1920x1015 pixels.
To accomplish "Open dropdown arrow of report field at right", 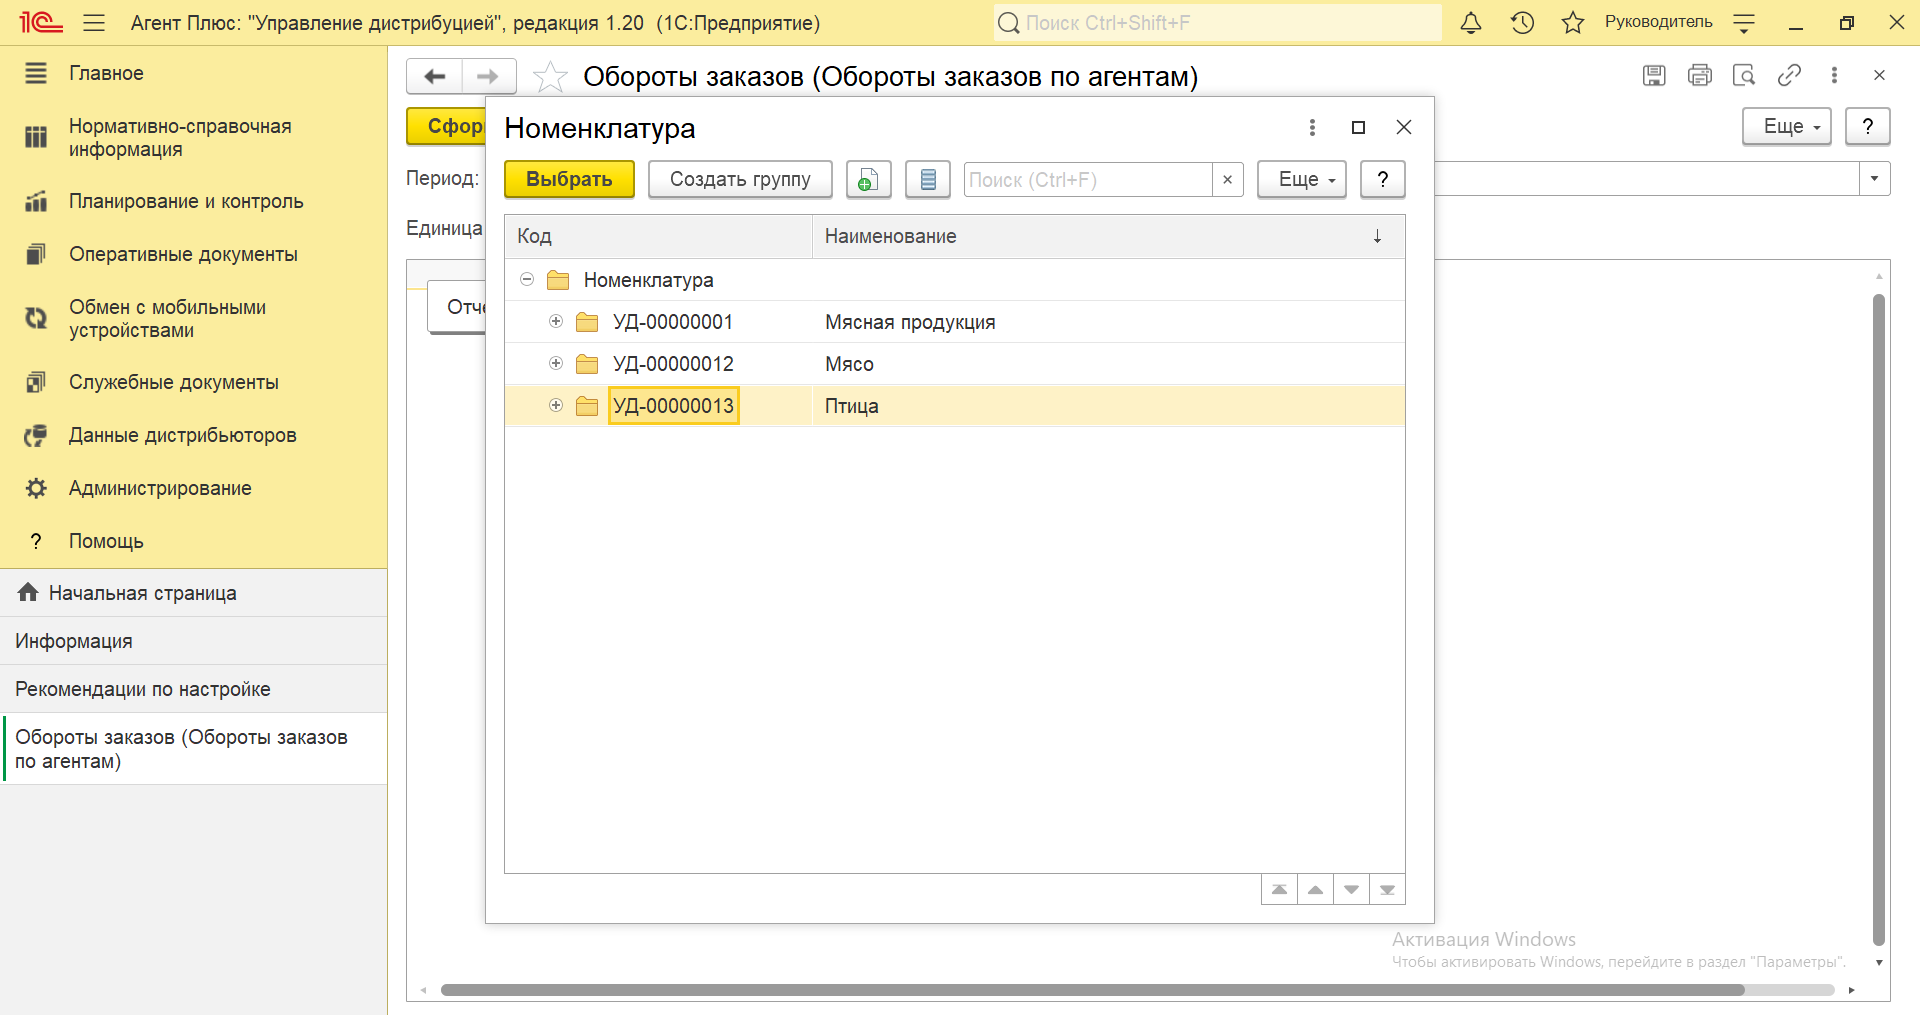I will pos(1874,179).
